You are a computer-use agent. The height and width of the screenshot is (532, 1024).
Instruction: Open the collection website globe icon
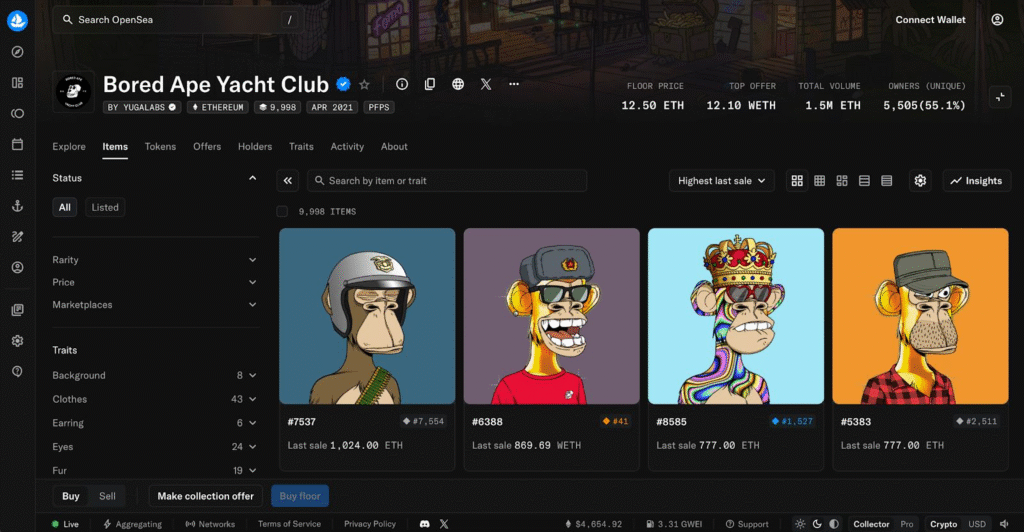click(x=458, y=85)
